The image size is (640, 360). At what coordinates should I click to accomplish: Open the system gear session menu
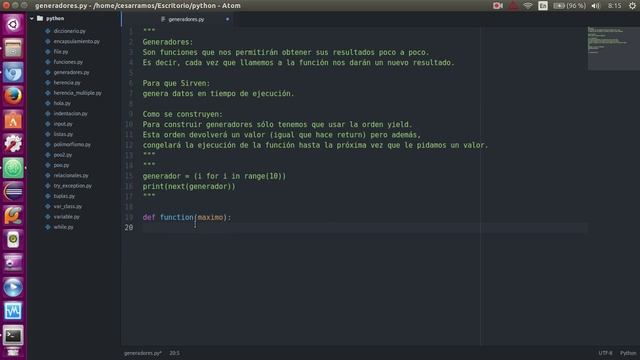click(x=632, y=6)
